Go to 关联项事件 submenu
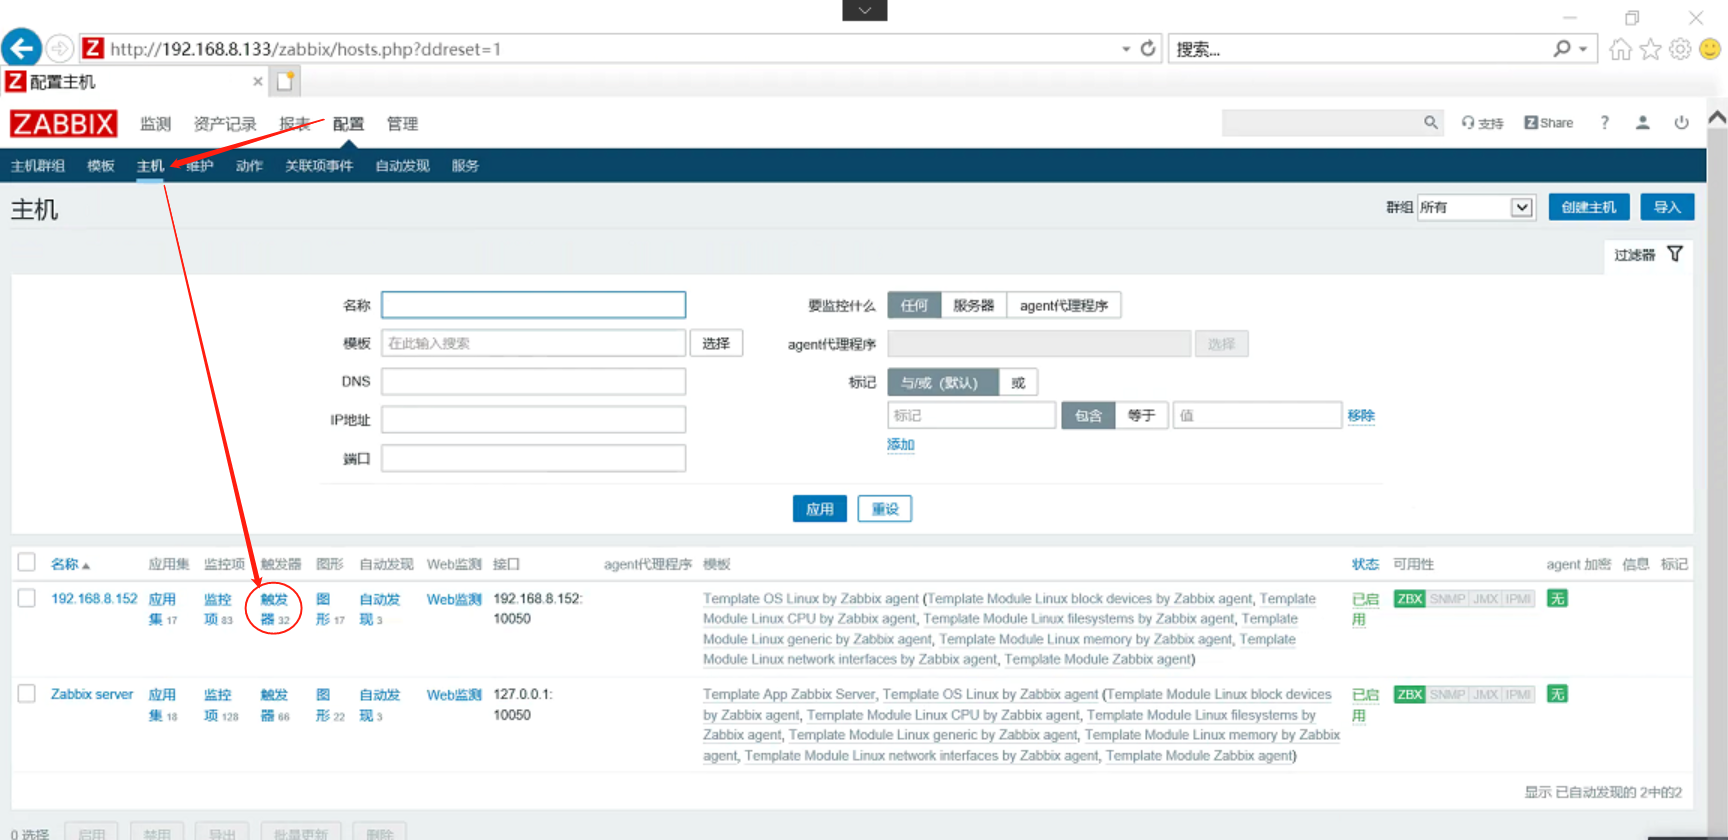 point(319,166)
